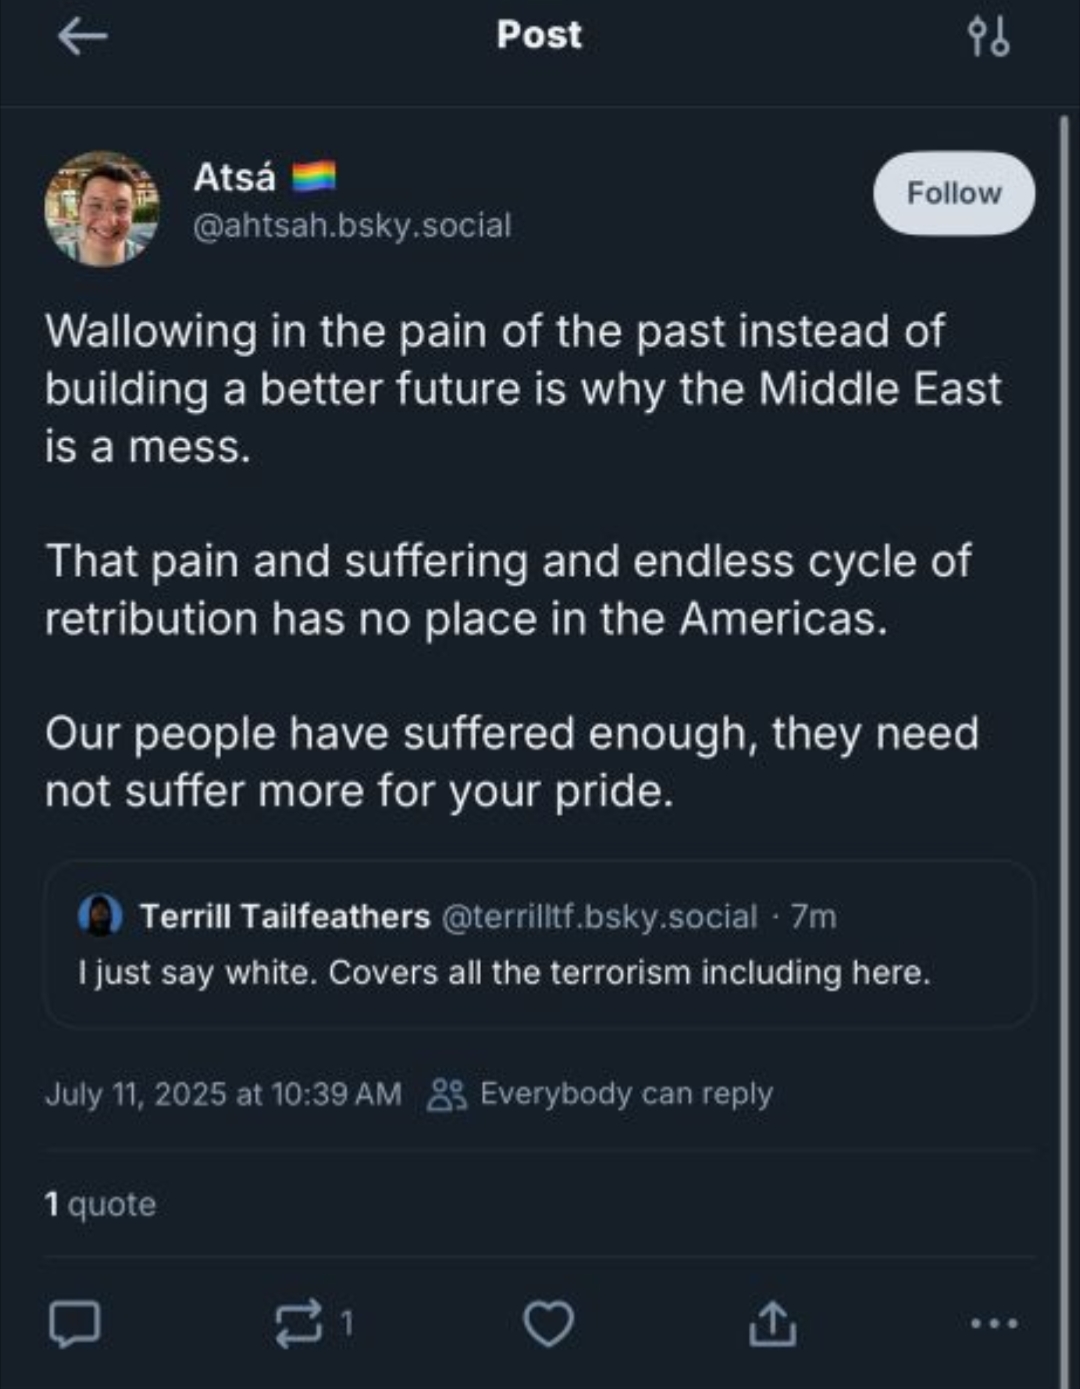Tap the back arrow icon

tap(82, 37)
